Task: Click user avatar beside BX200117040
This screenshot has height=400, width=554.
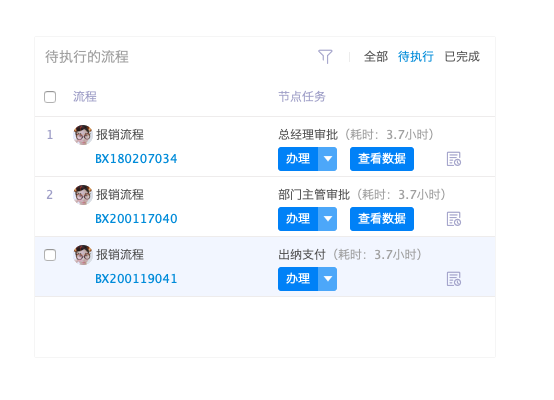Action: pos(83,195)
